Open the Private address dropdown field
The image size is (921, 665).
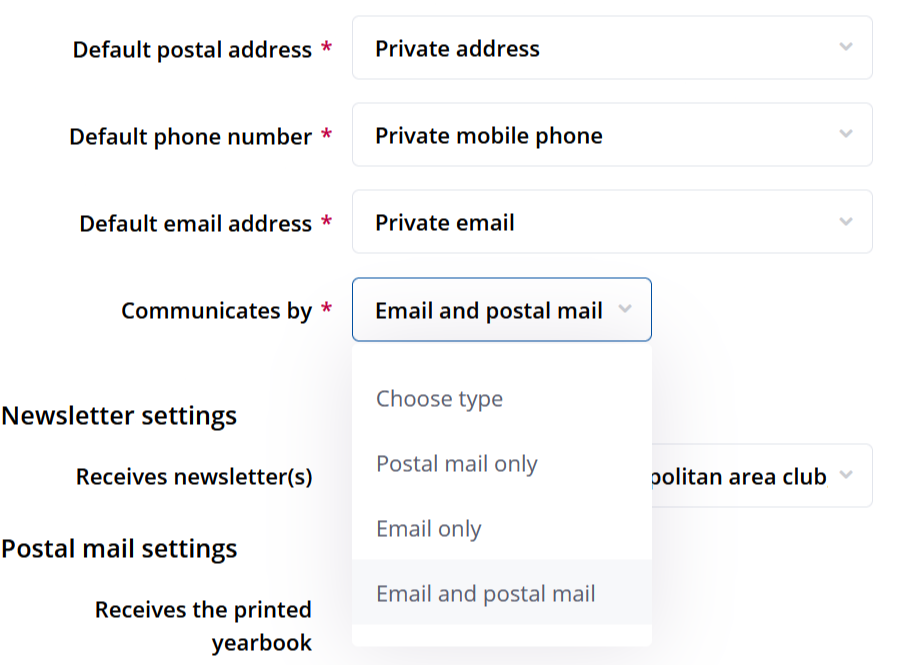[600, 48]
